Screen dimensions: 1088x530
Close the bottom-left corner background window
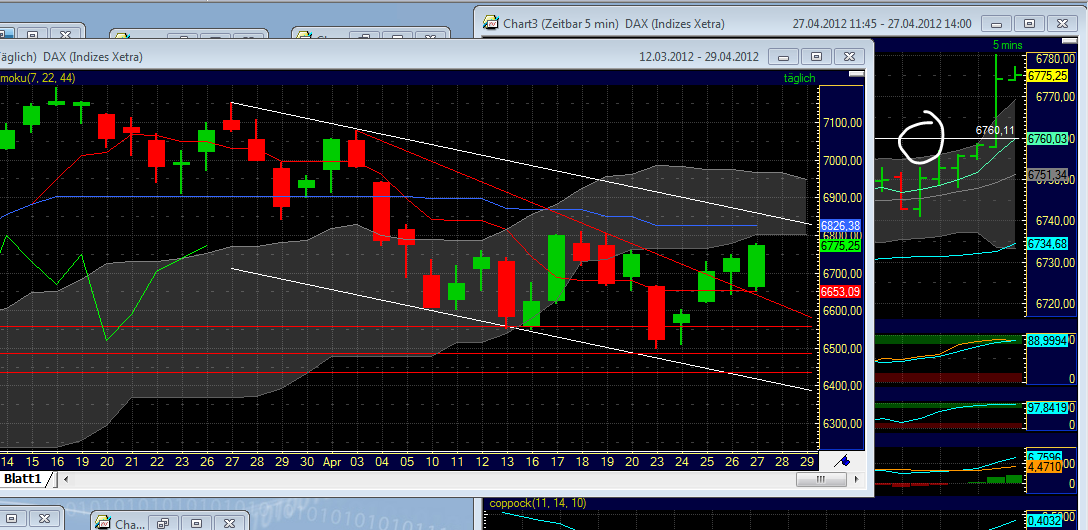click(x=46, y=519)
